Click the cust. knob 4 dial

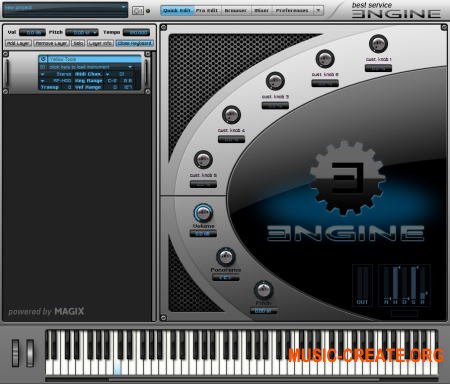point(231,115)
